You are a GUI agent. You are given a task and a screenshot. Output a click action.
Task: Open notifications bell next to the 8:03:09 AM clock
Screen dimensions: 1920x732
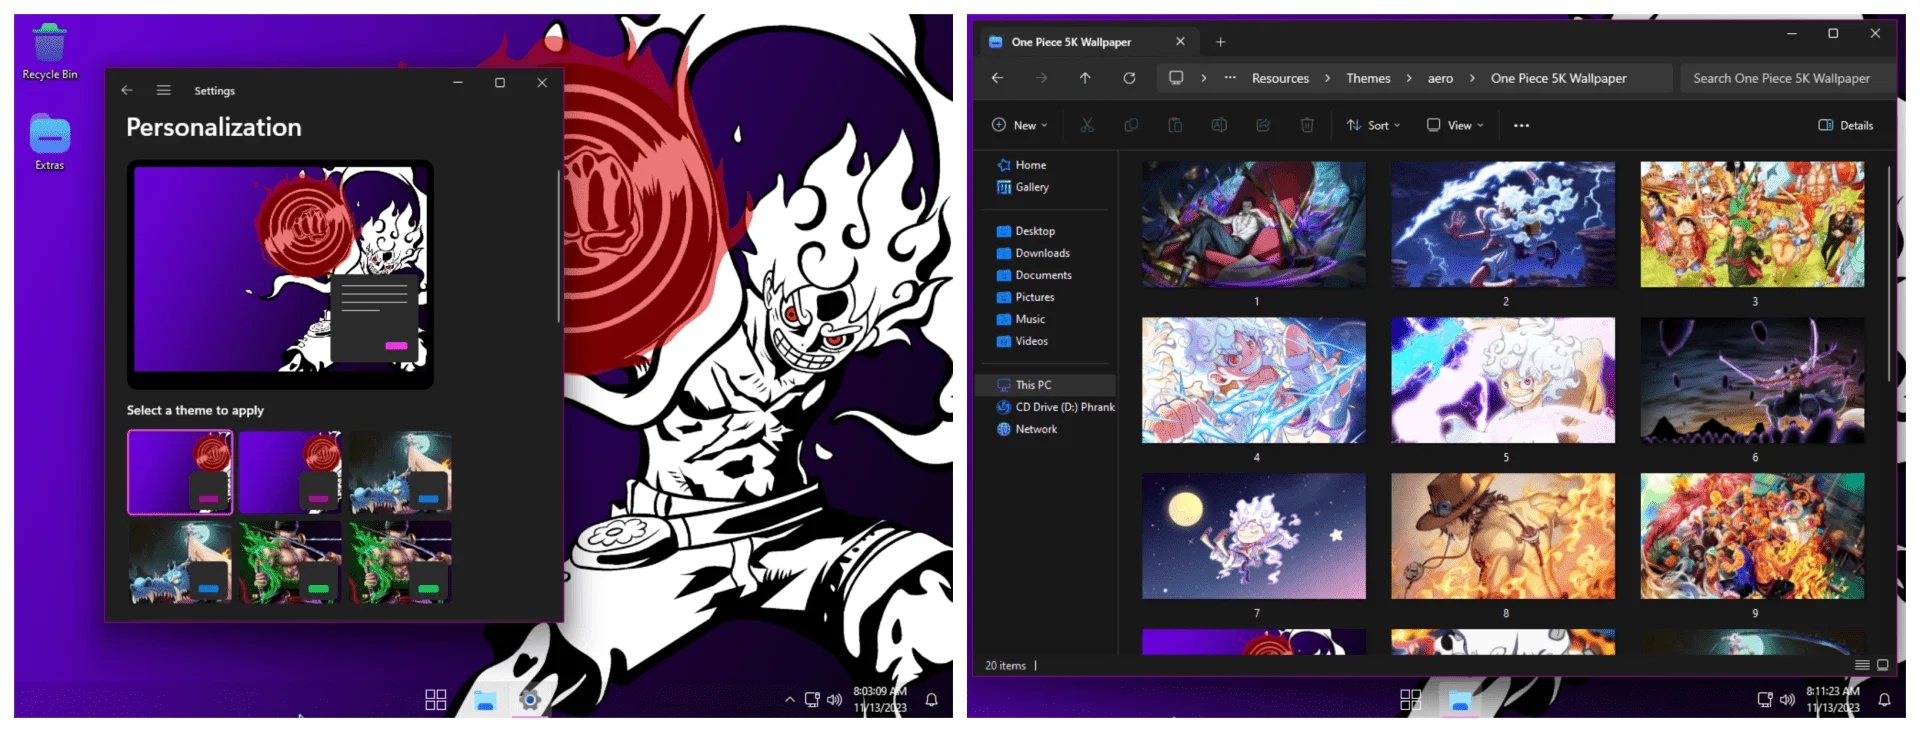[931, 700]
